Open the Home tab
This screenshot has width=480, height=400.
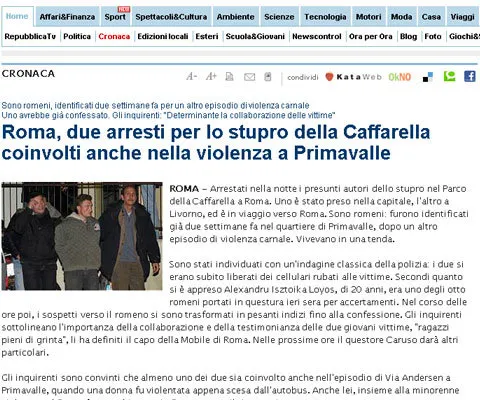pos(17,16)
